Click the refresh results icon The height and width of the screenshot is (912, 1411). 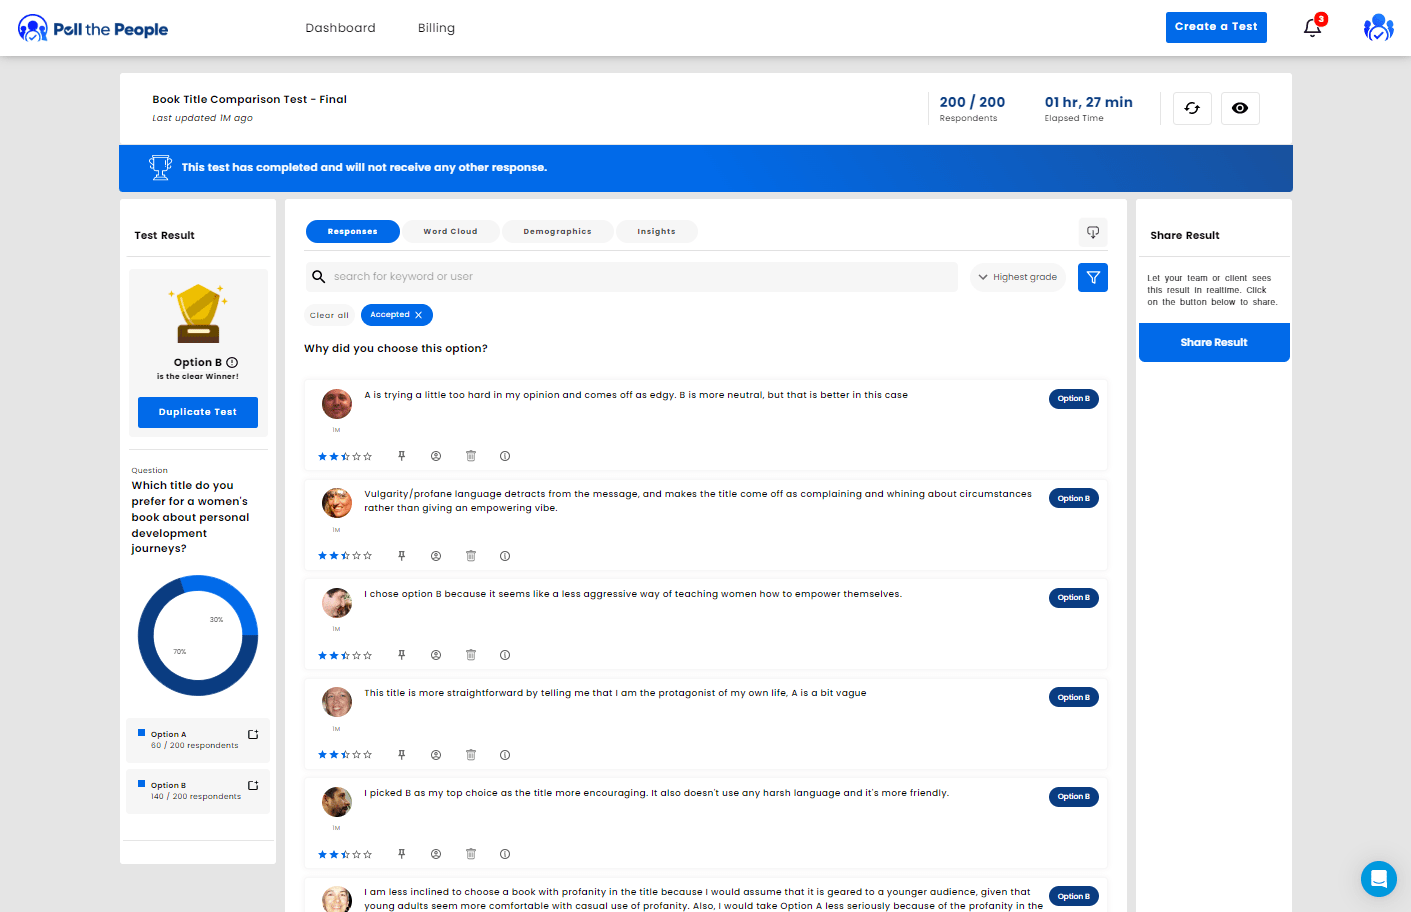(x=1192, y=108)
